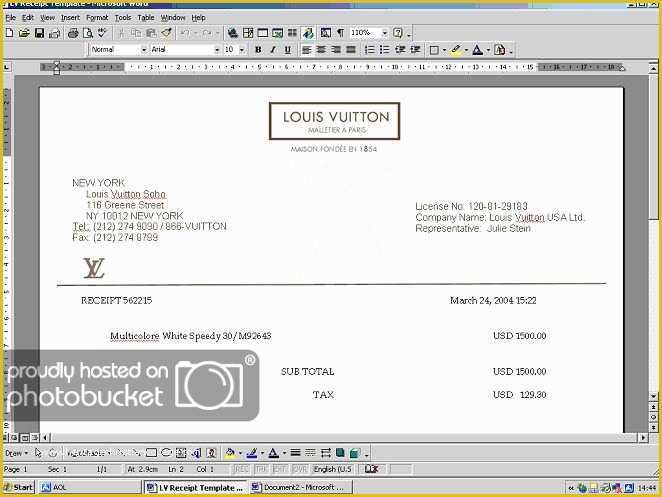Click the Numbering list icon
The height and width of the screenshot is (497, 662).
pyautogui.click(x=369, y=50)
